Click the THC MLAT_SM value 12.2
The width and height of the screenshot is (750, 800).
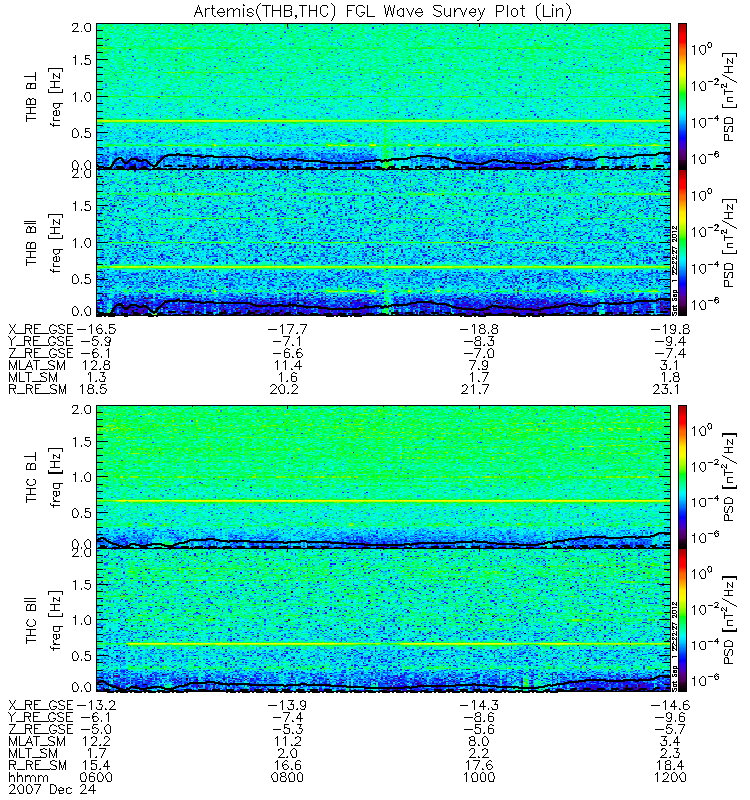point(96,741)
